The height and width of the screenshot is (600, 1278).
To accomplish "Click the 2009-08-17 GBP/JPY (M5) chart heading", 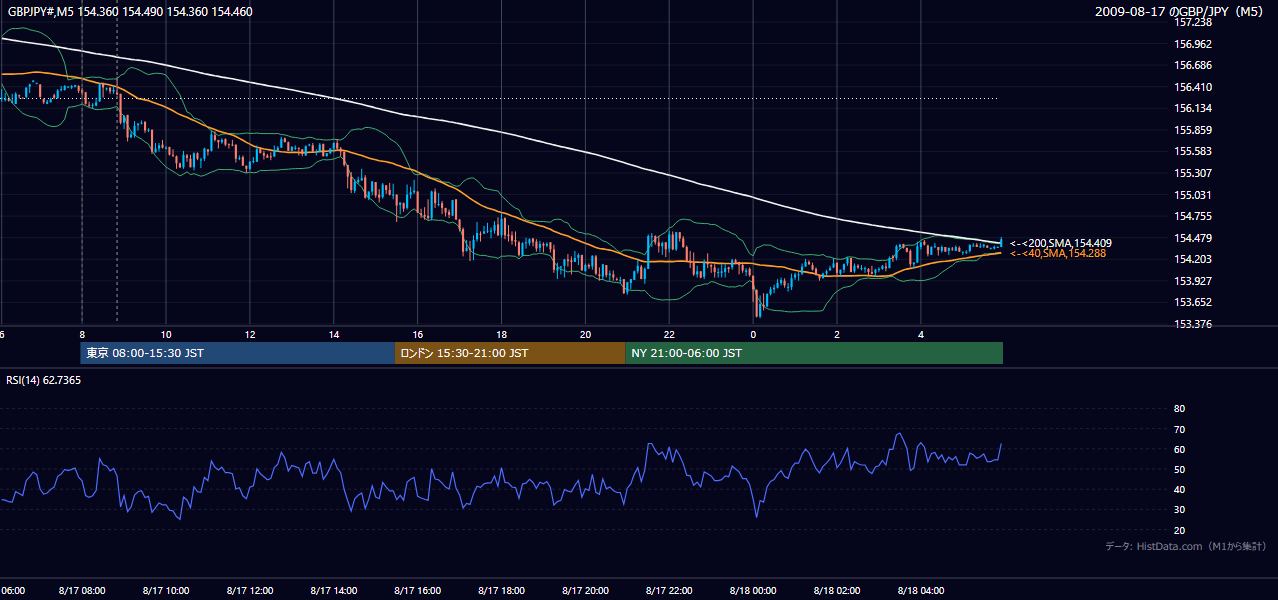I will (x=1179, y=12).
